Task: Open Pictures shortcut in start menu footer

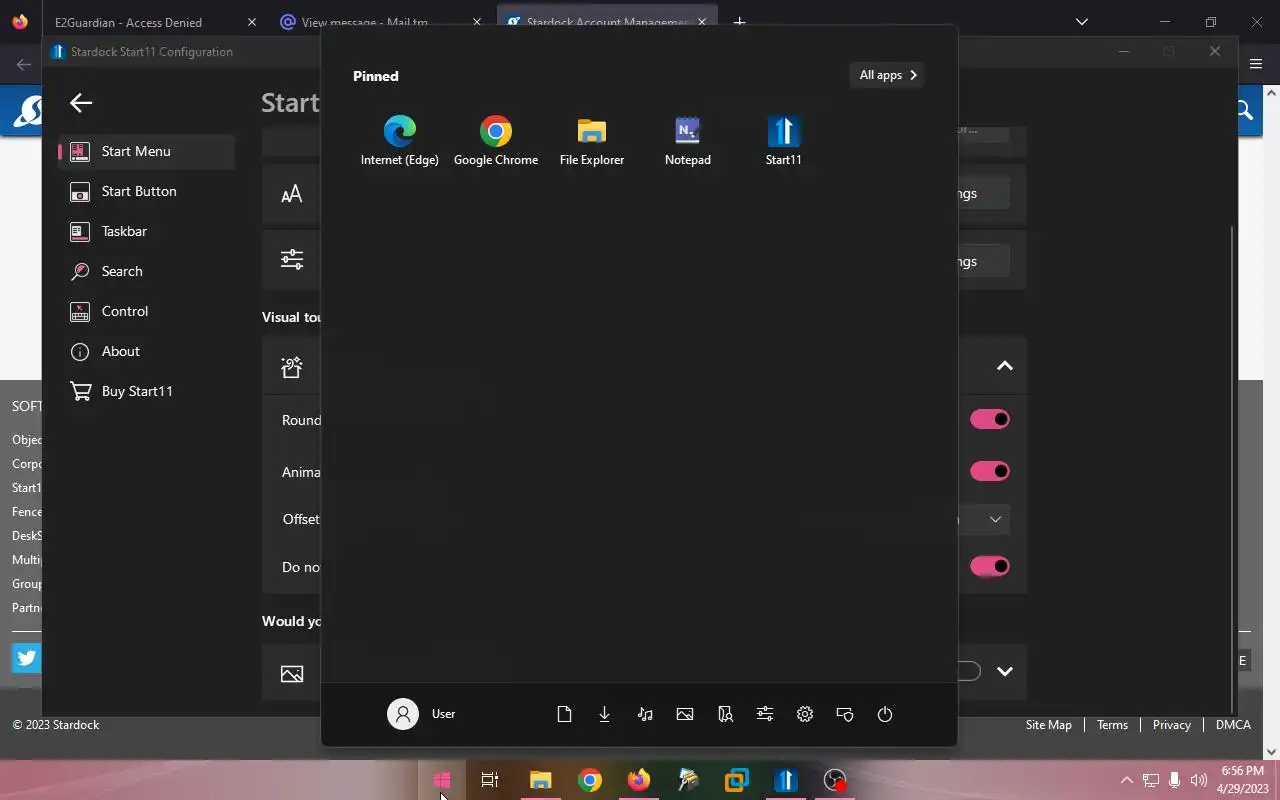Action: [x=685, y=714]
